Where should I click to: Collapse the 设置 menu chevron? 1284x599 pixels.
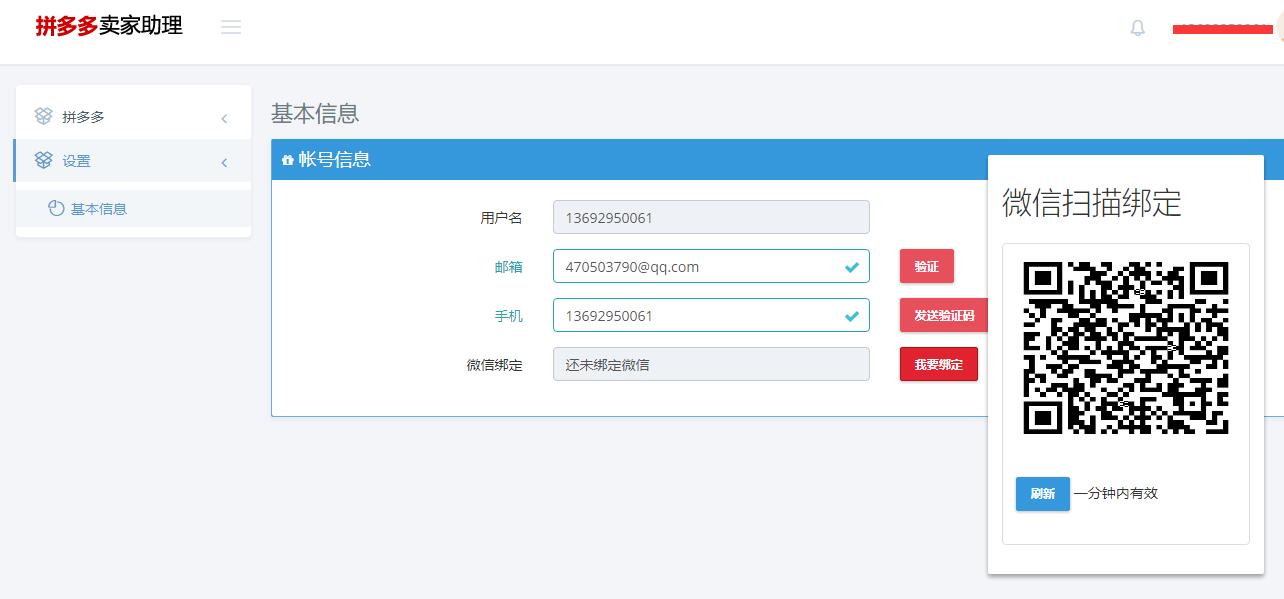click(x=224, y=162)
